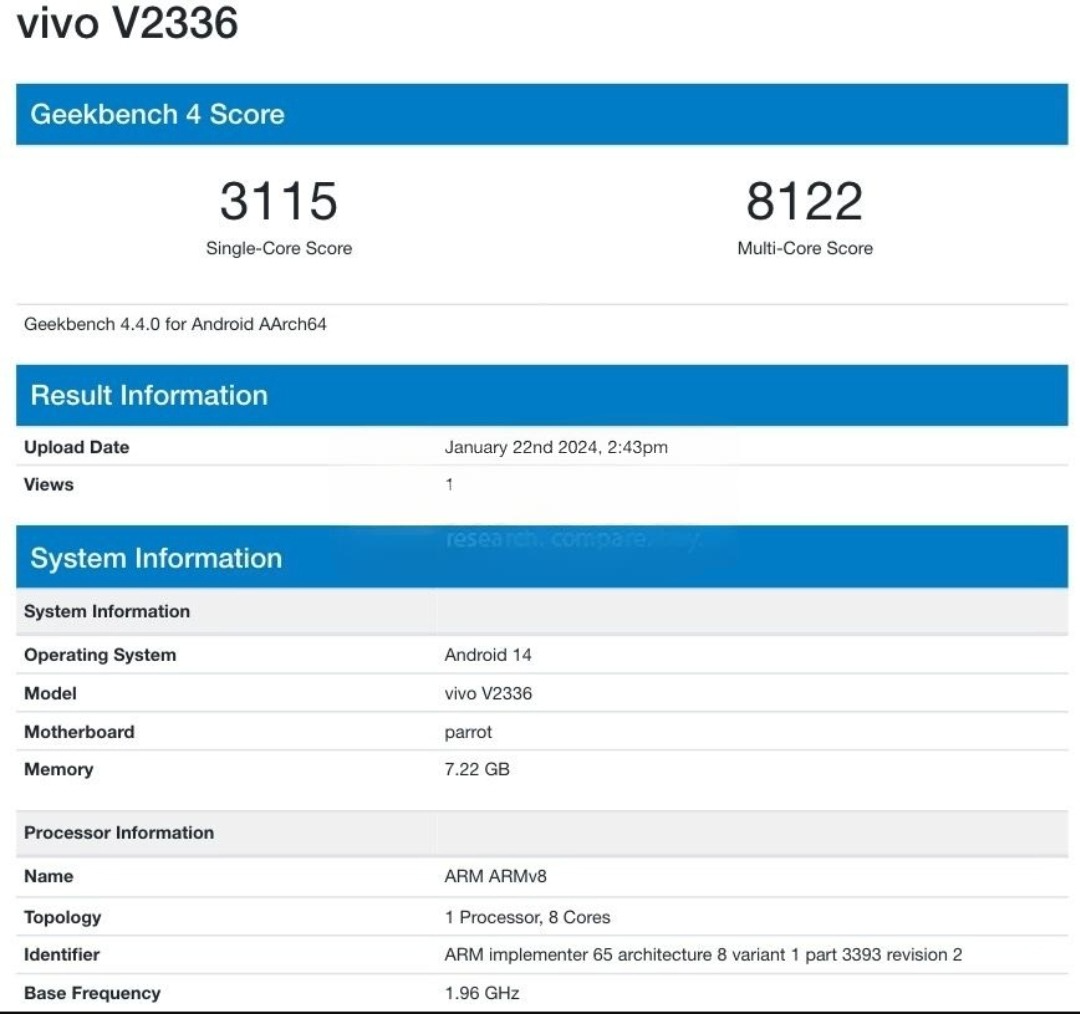Select '1 Processor, 8 Cores' value
The width and height of the screenshot is (1080, 1014).
[x=528, y=917]
